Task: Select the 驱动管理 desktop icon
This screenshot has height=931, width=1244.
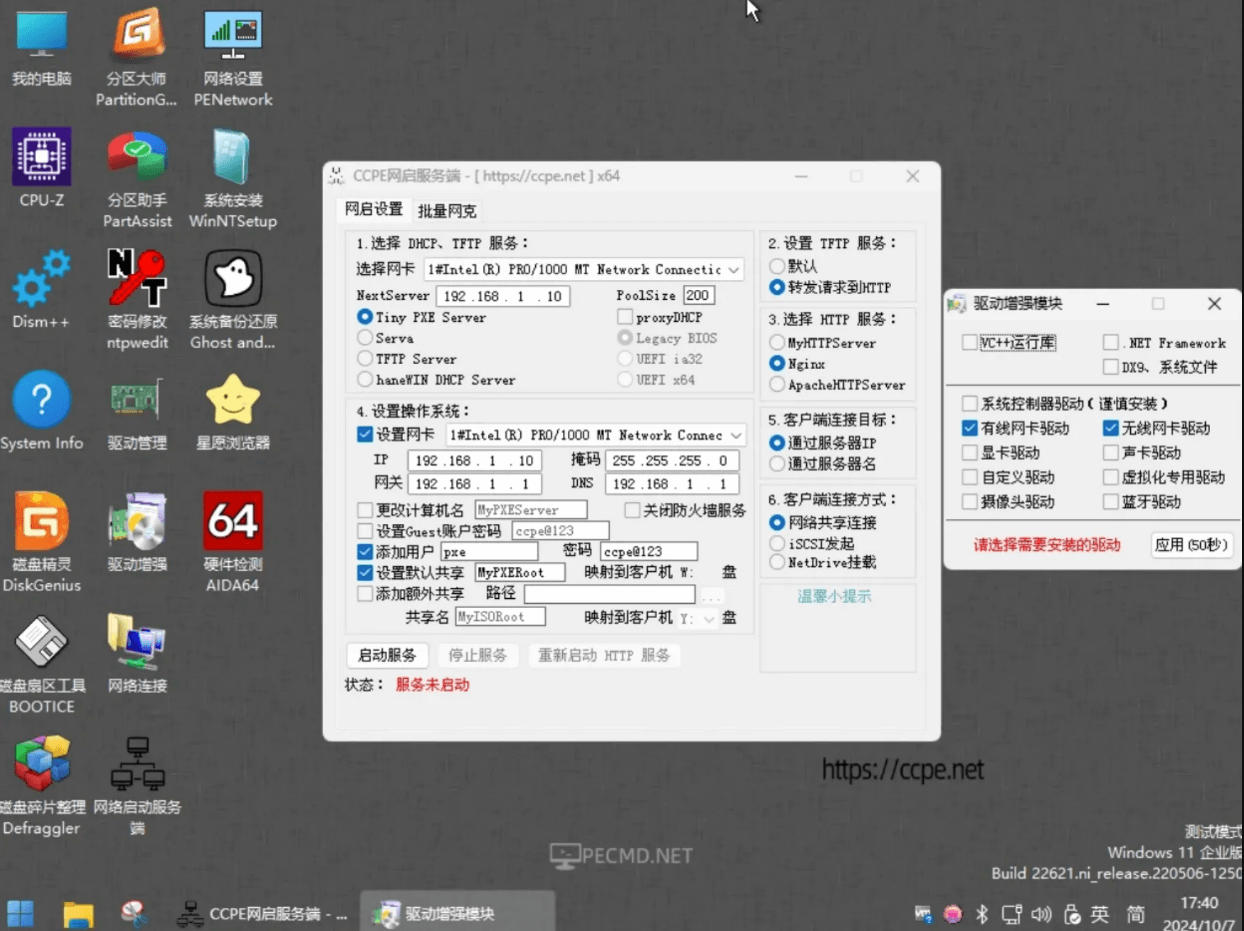Action: 137,412
